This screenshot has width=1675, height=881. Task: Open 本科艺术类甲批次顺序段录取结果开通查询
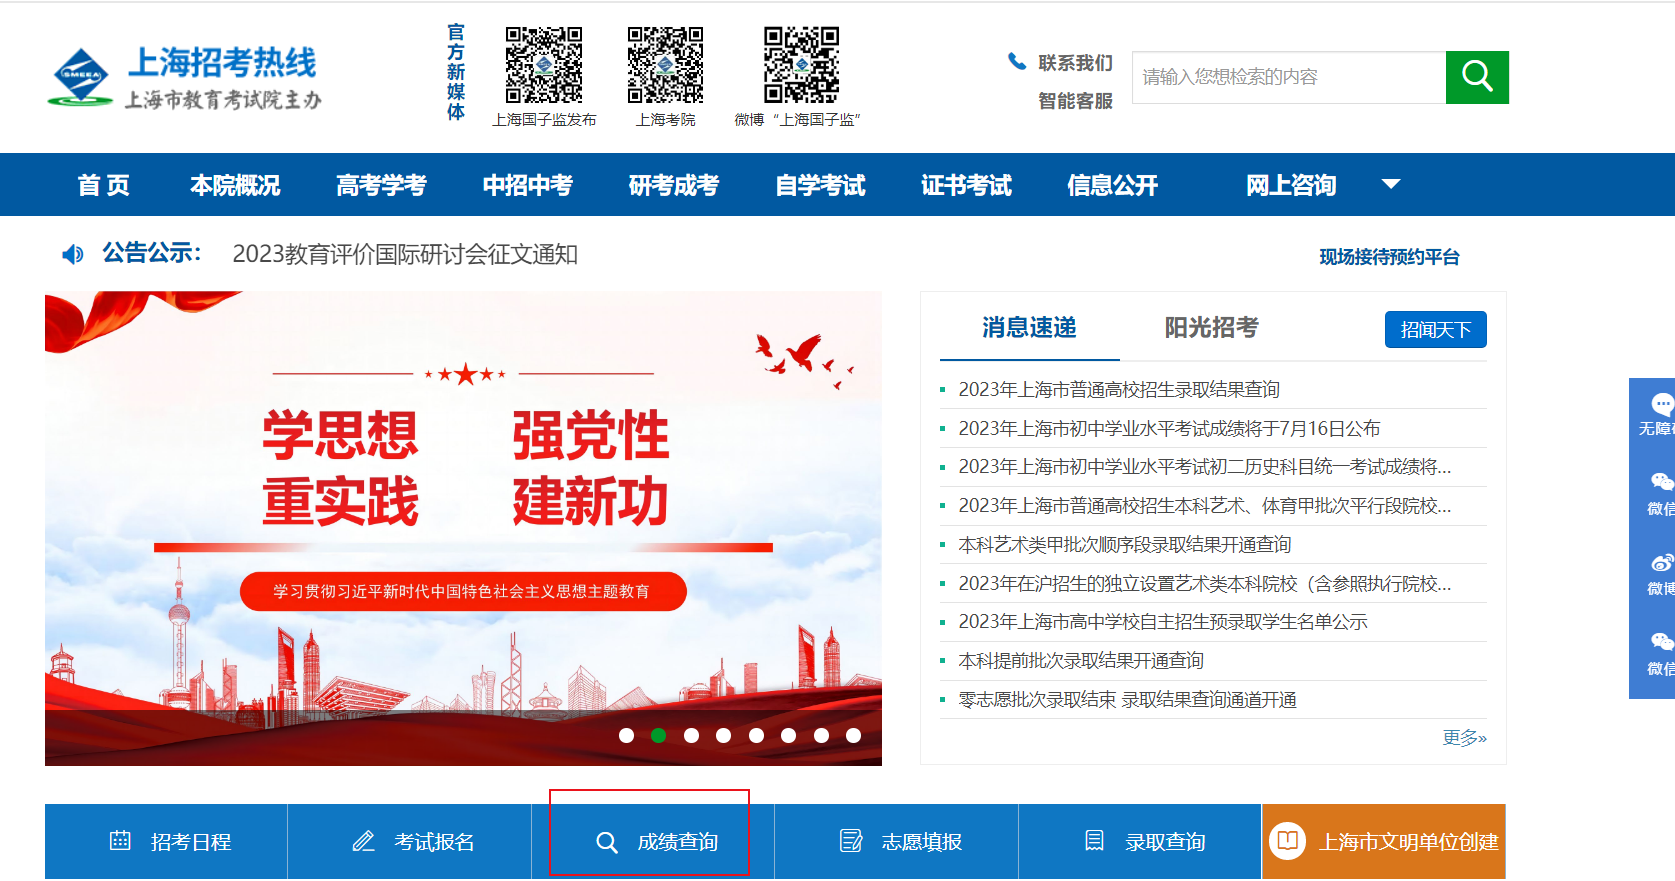coord(1125,544)
